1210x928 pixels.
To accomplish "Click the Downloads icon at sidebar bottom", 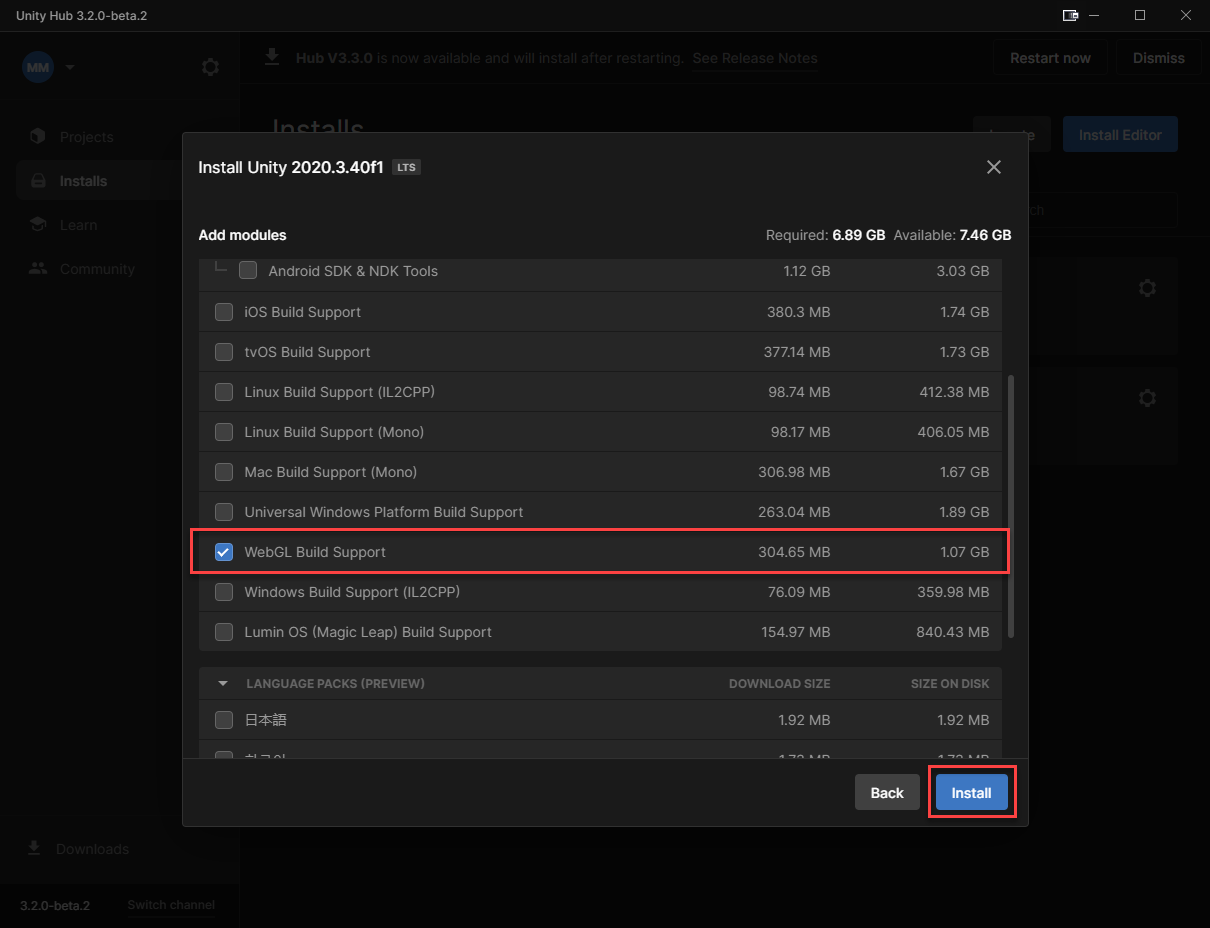I will (x=34, y=848).
